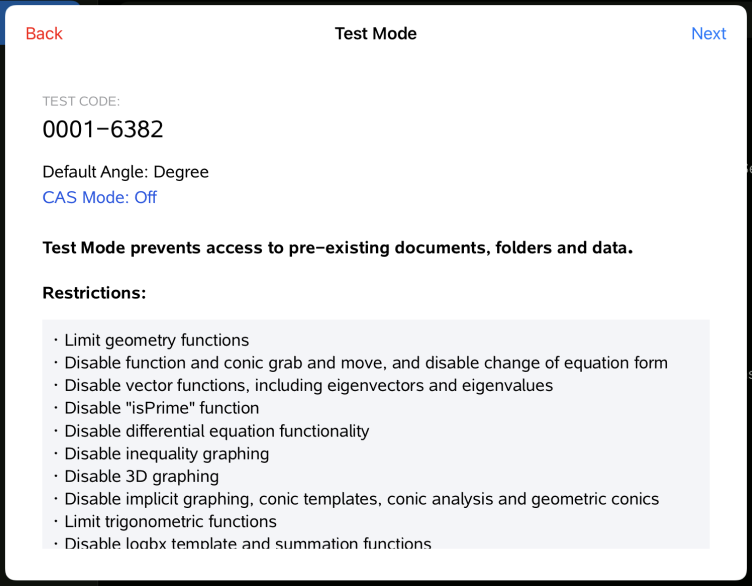Select the Disable 3D graphing restriction
The image size is (752, 586).
[x=142, y=476]
